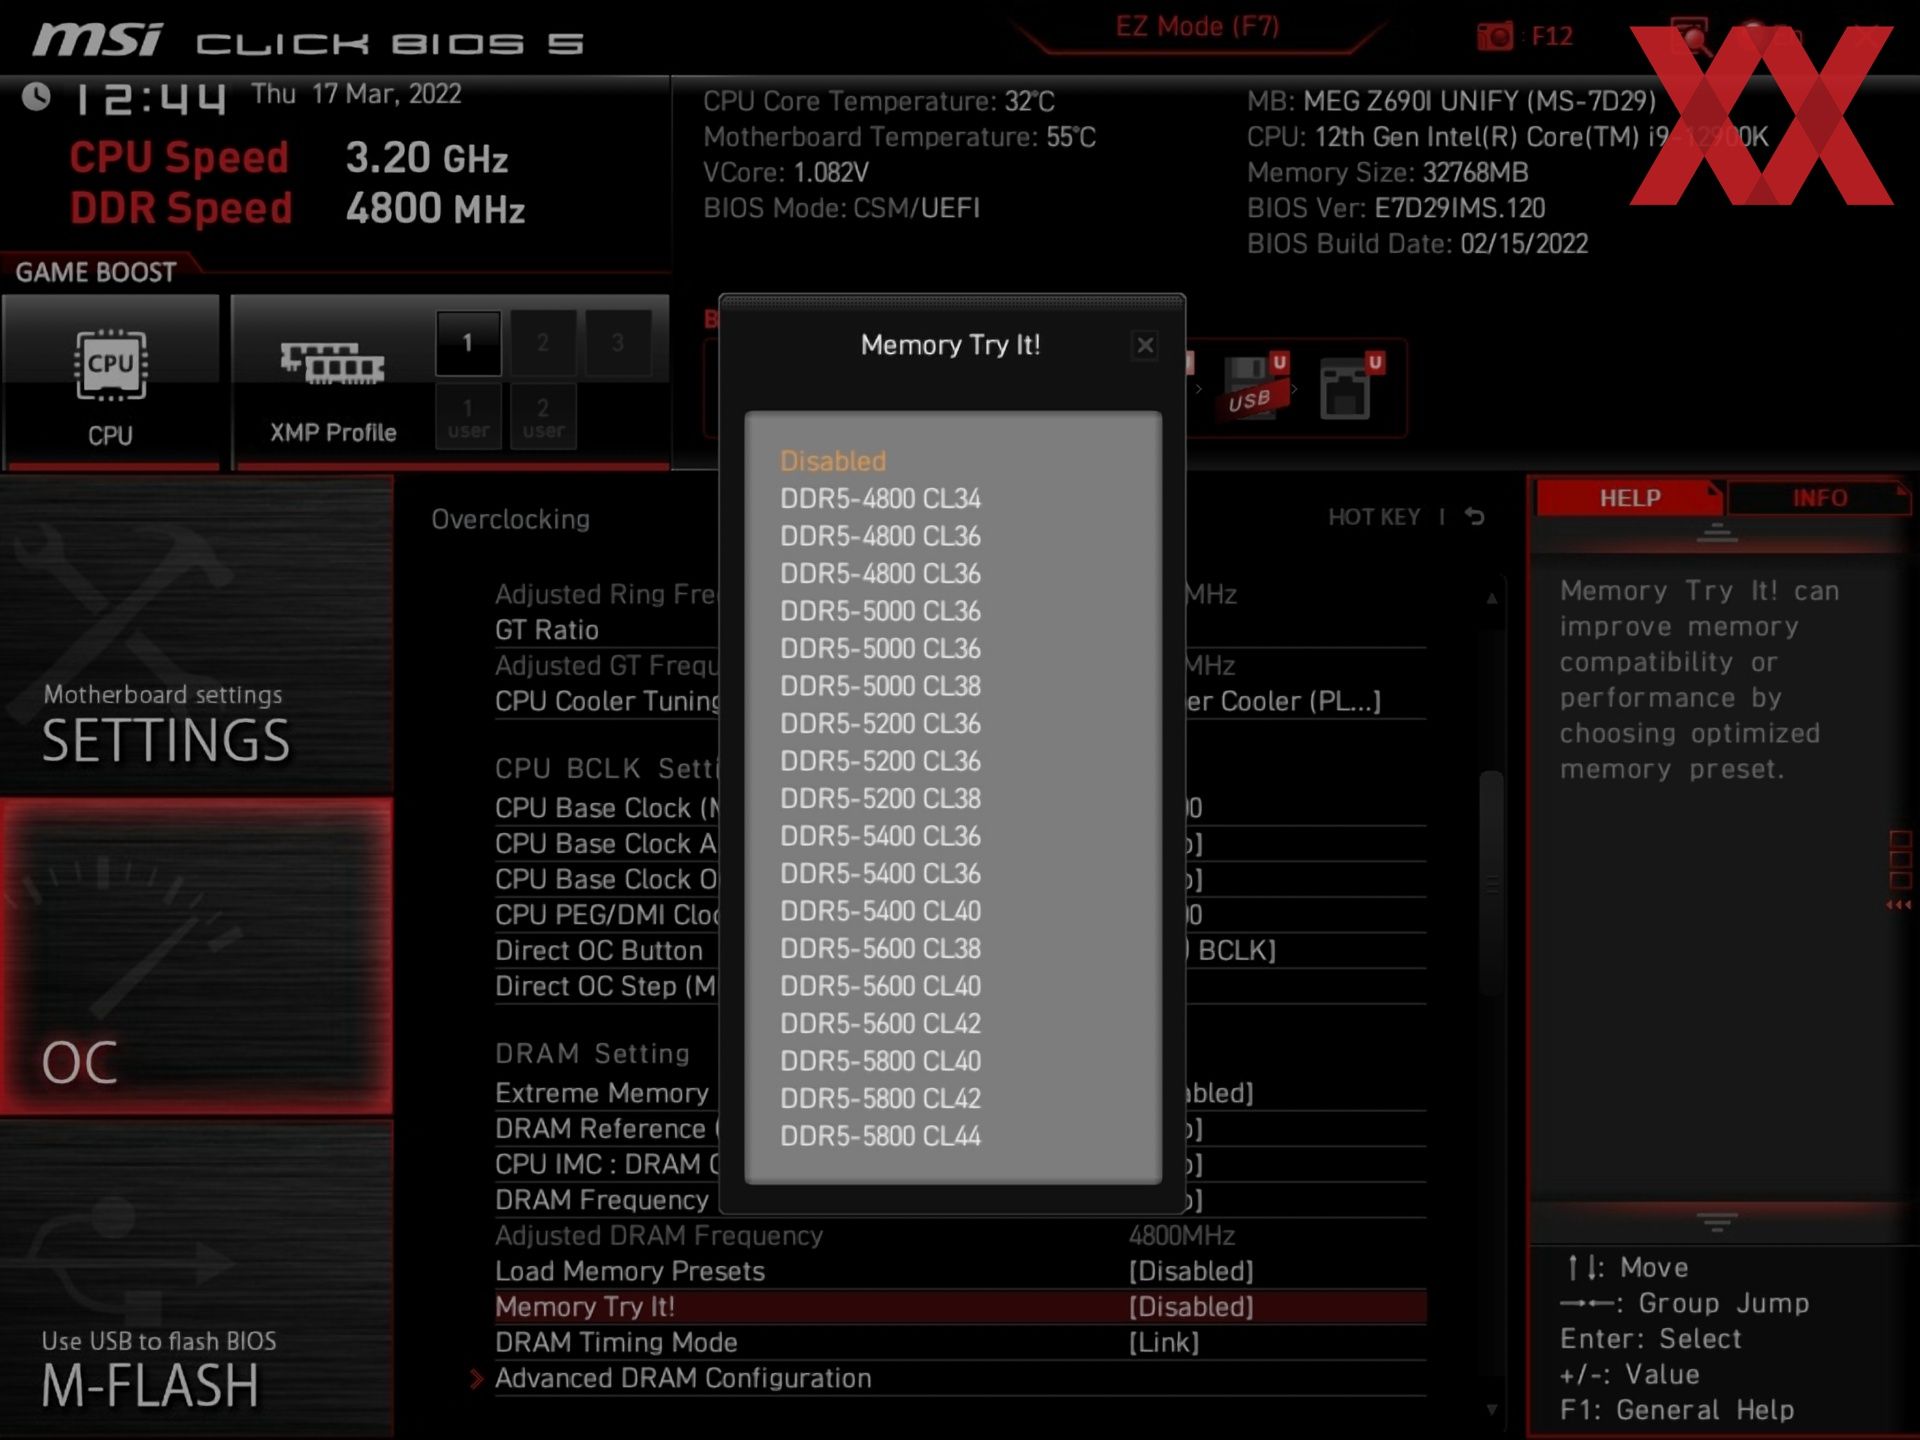Choose the DDR5-4800 CL34 preset
Screen dimensions: 1920x1440
[x=880, y=498]
